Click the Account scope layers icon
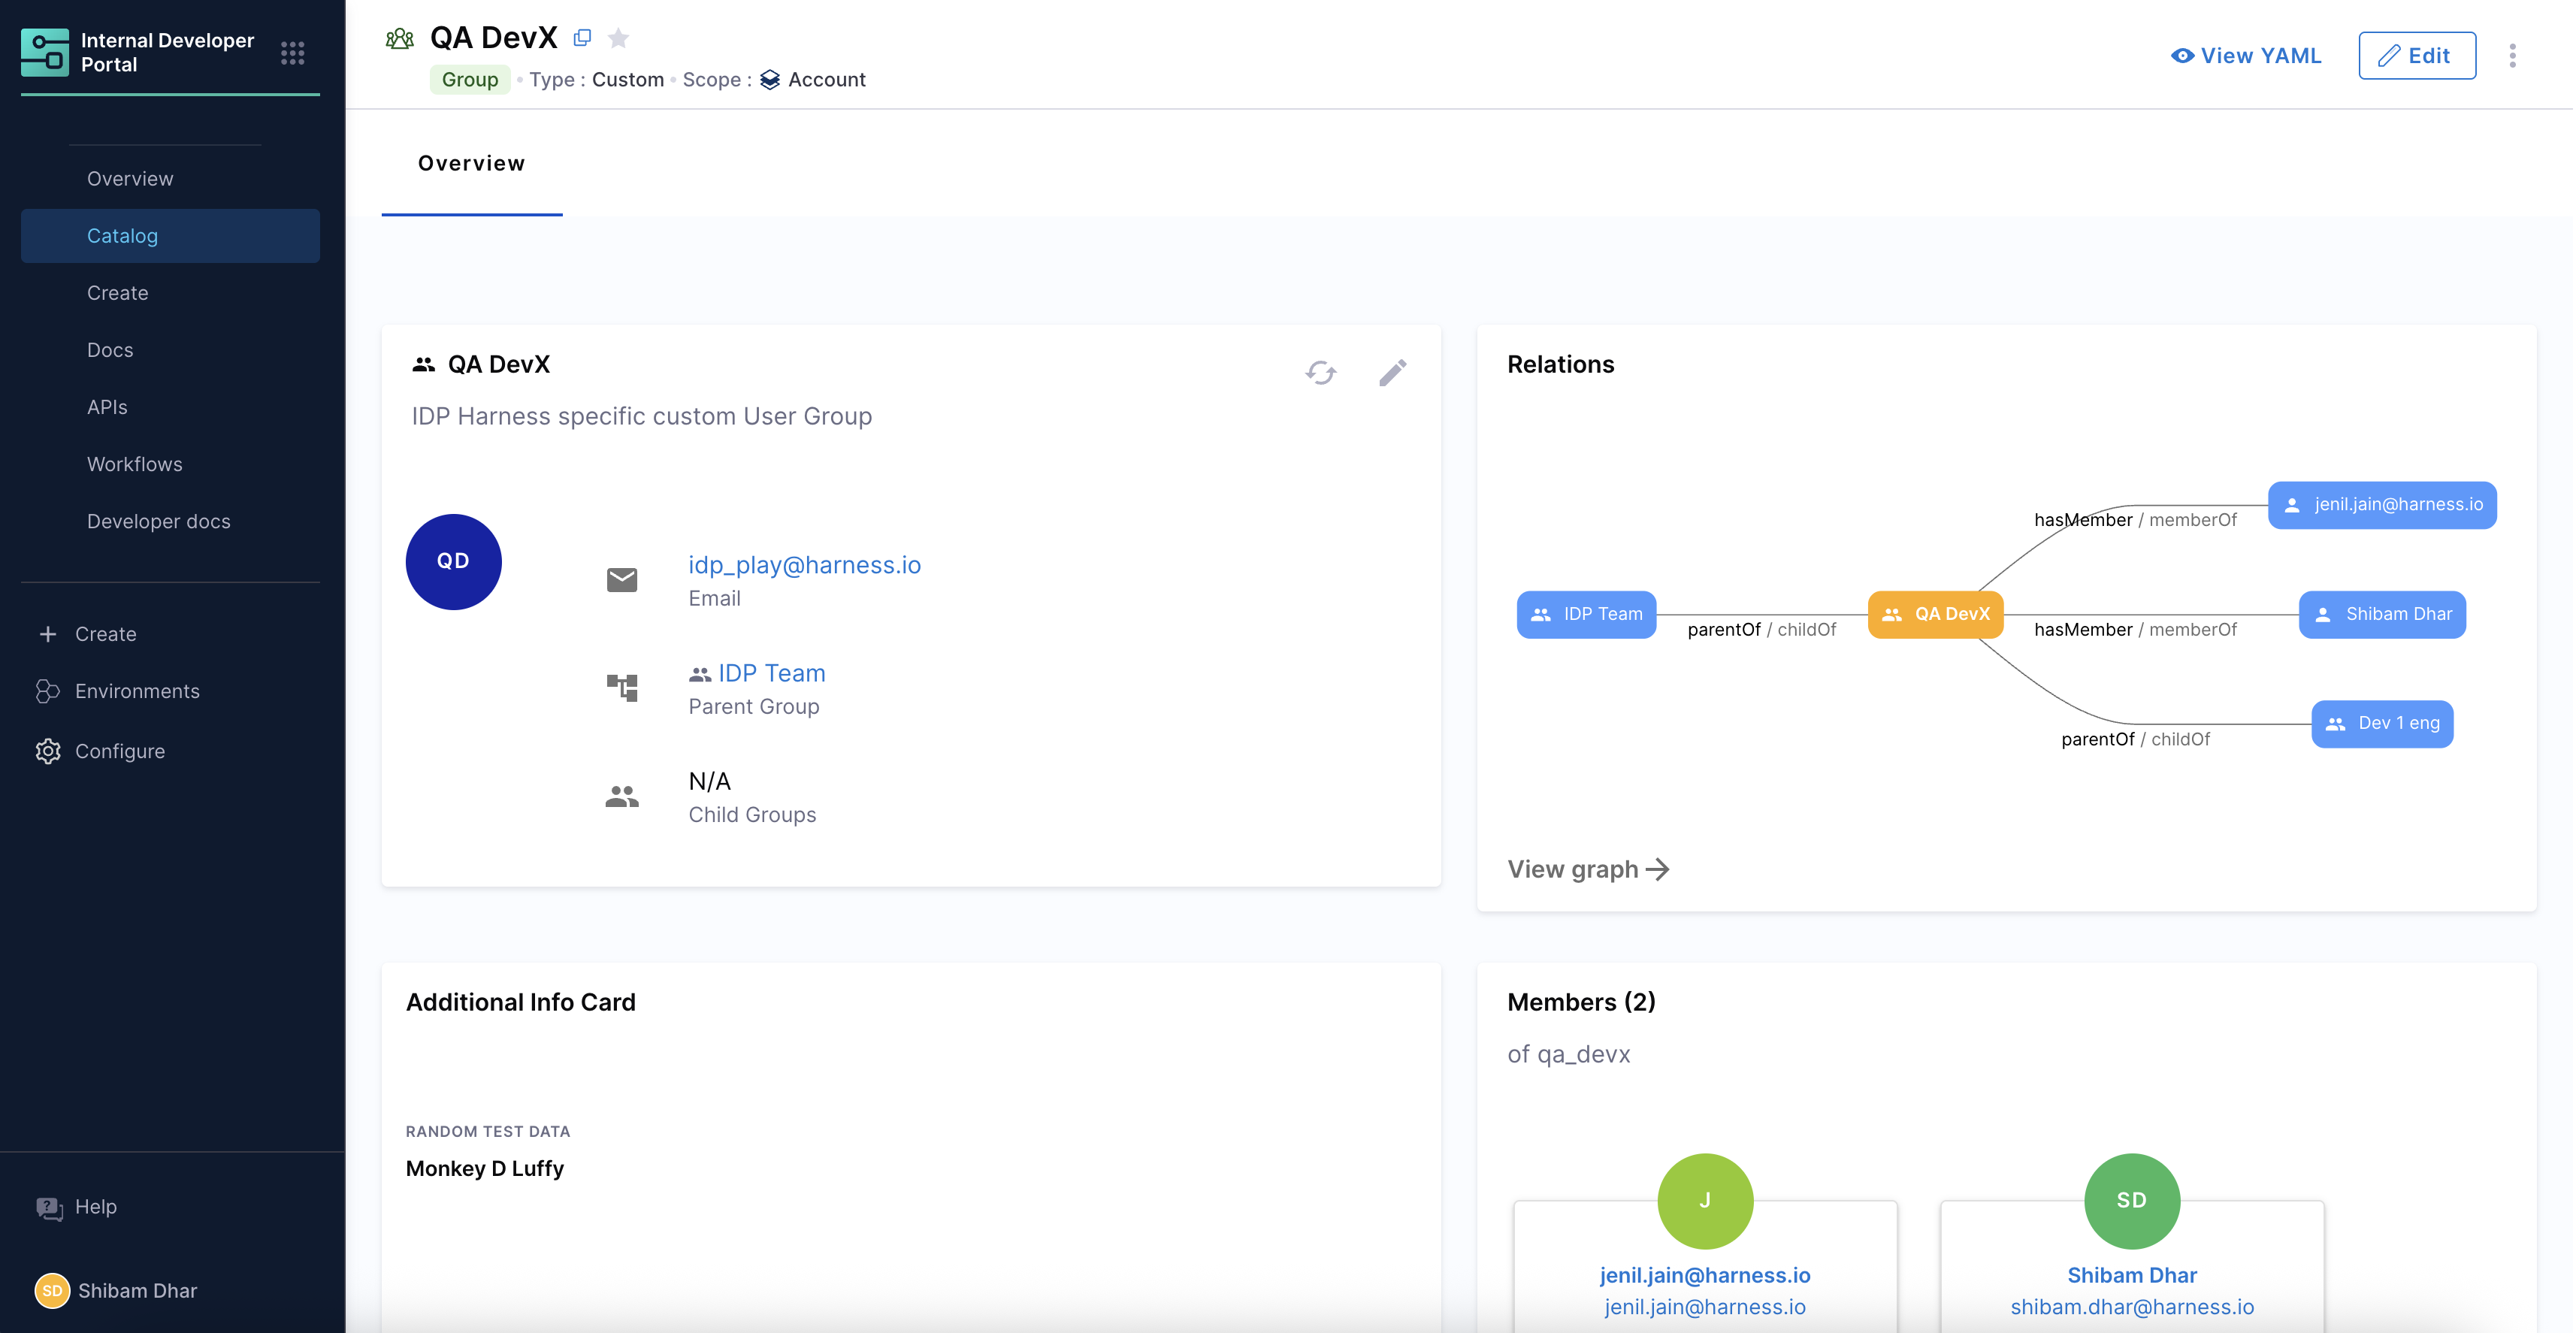2576x1333 pixels. pos(770,80)
